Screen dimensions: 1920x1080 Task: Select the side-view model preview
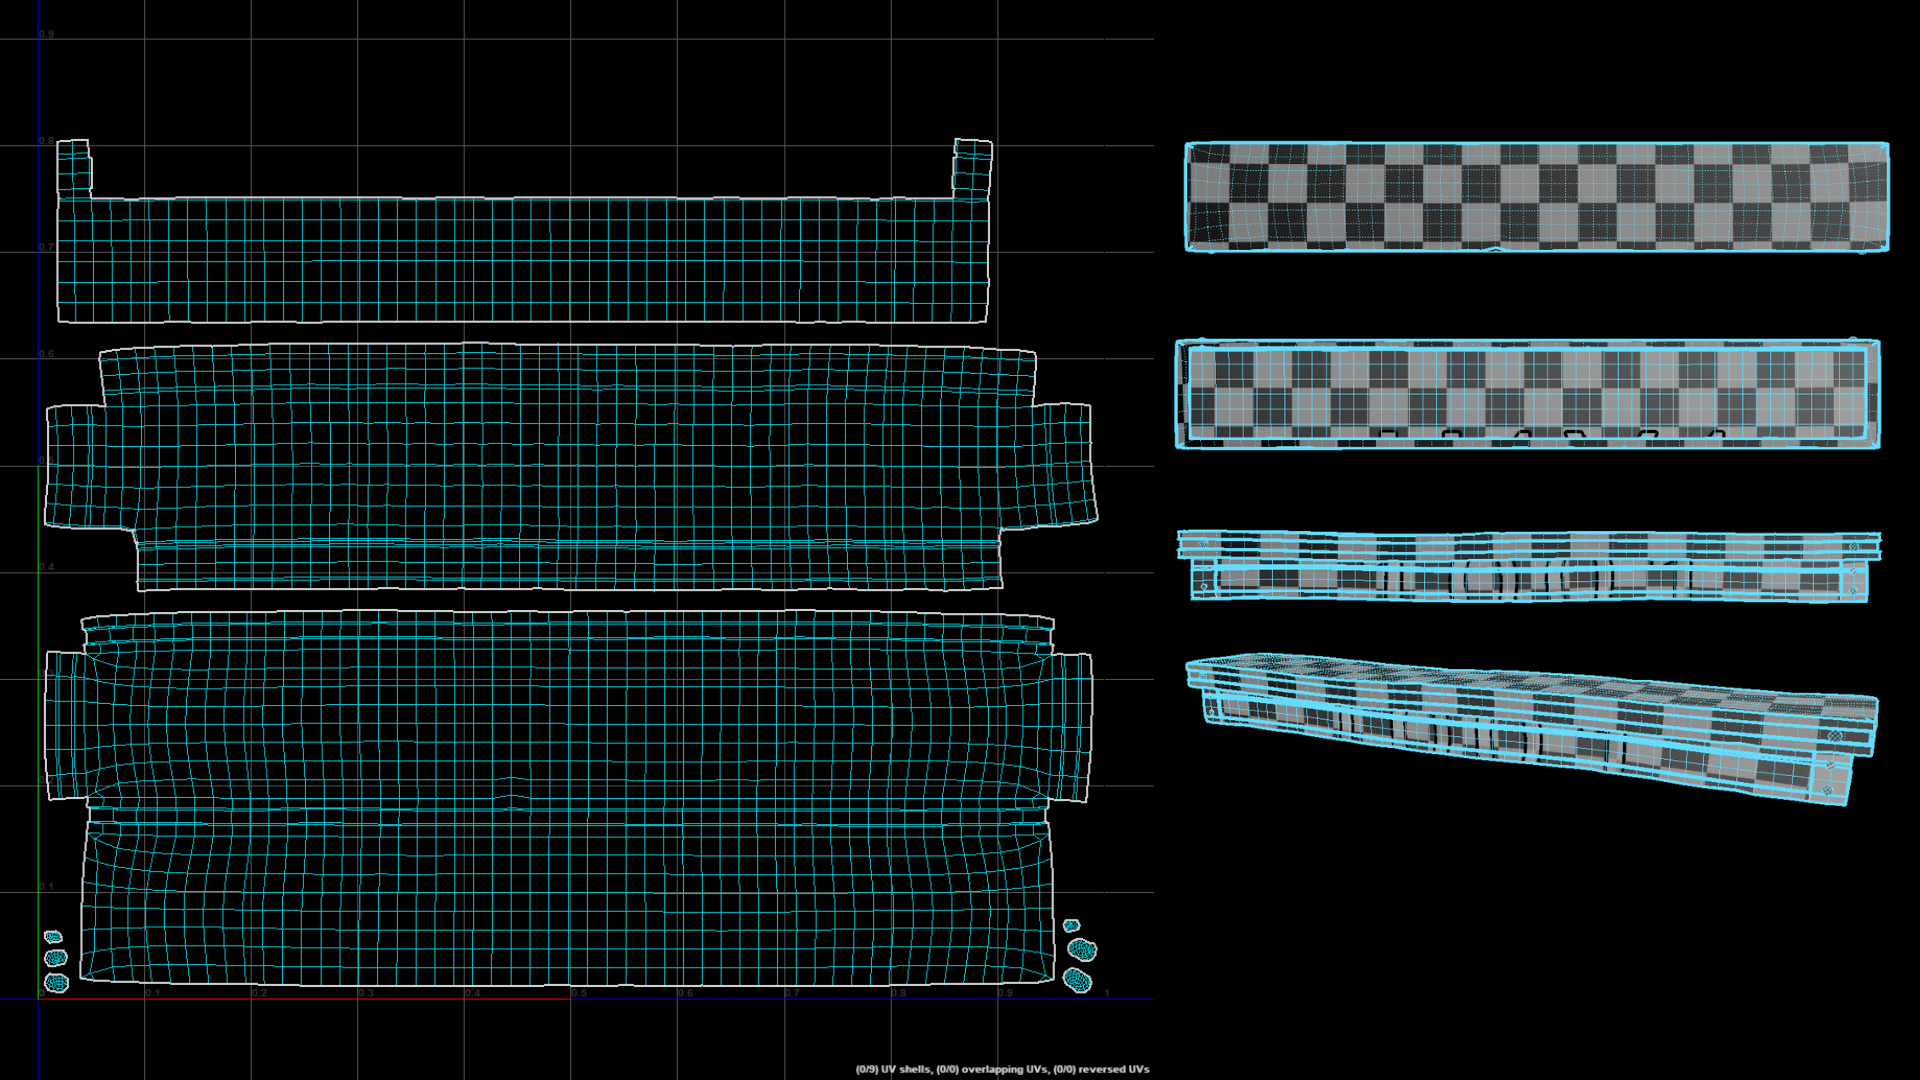click(x=1529, y=566)
